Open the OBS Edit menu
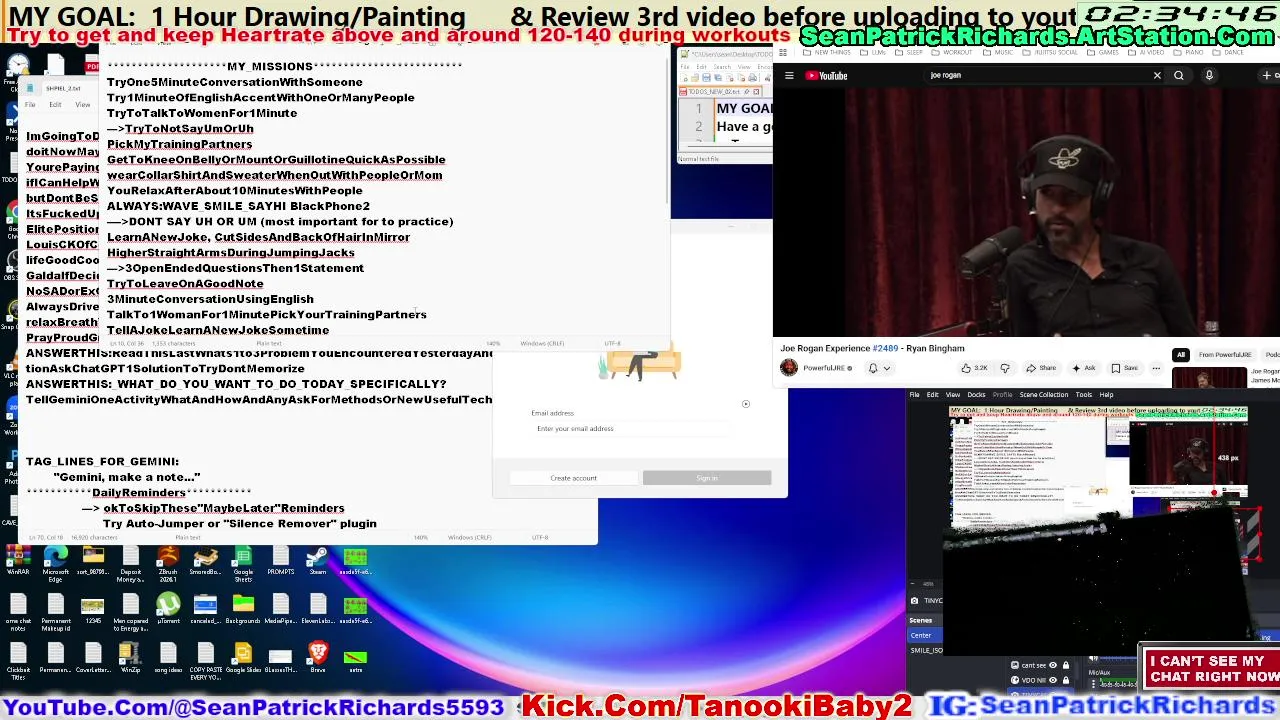 pos(932,394)
